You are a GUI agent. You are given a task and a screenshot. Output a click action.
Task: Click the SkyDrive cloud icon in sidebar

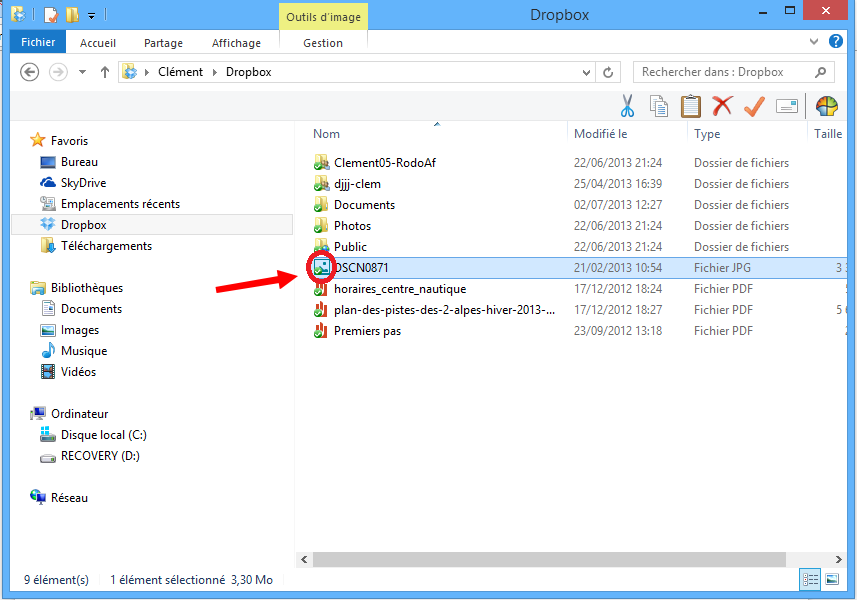(48, 183)
